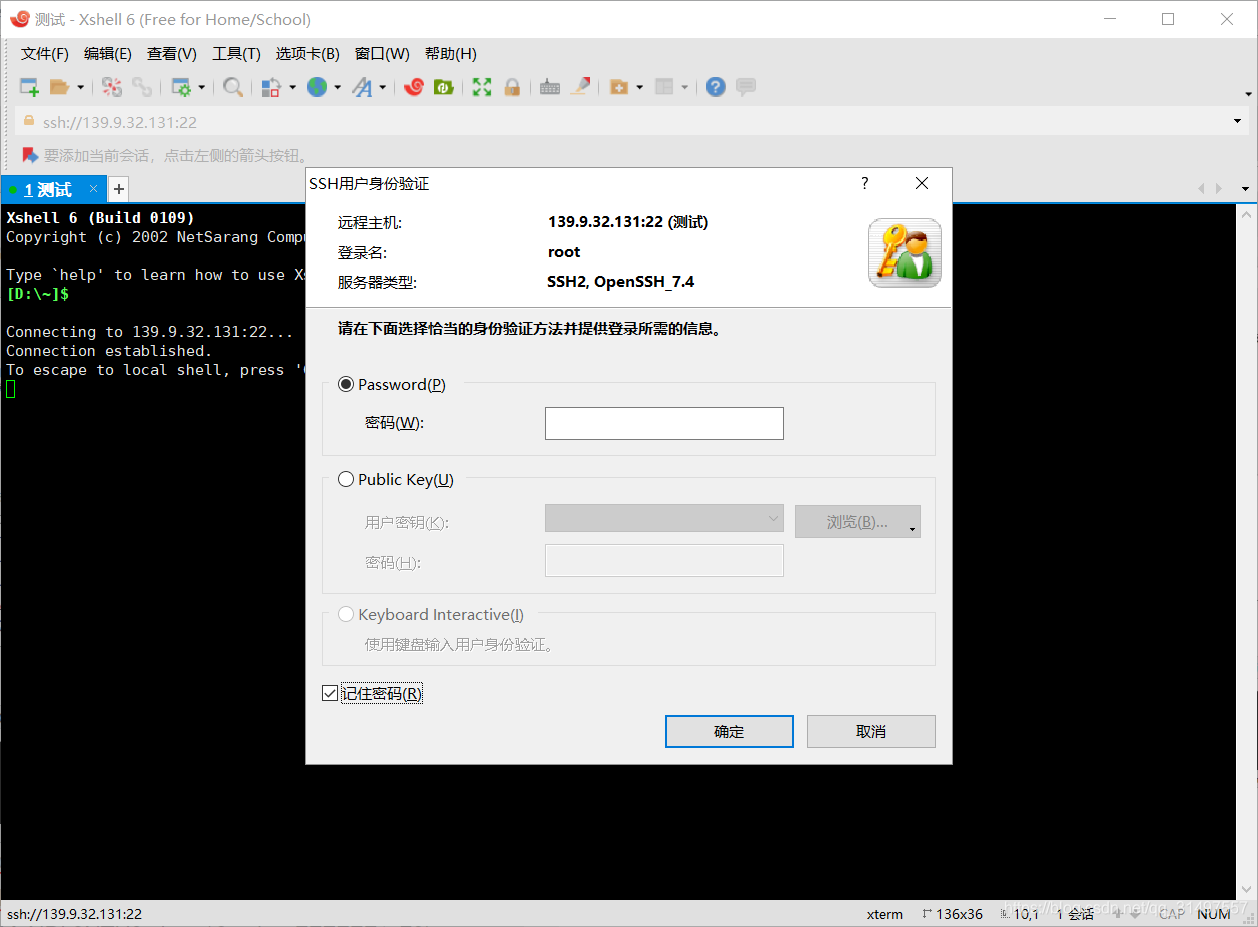This screenshot has height=927, width=1258.
Task: Click the NUM indicator in status bar
Action: coord(1214,914)
